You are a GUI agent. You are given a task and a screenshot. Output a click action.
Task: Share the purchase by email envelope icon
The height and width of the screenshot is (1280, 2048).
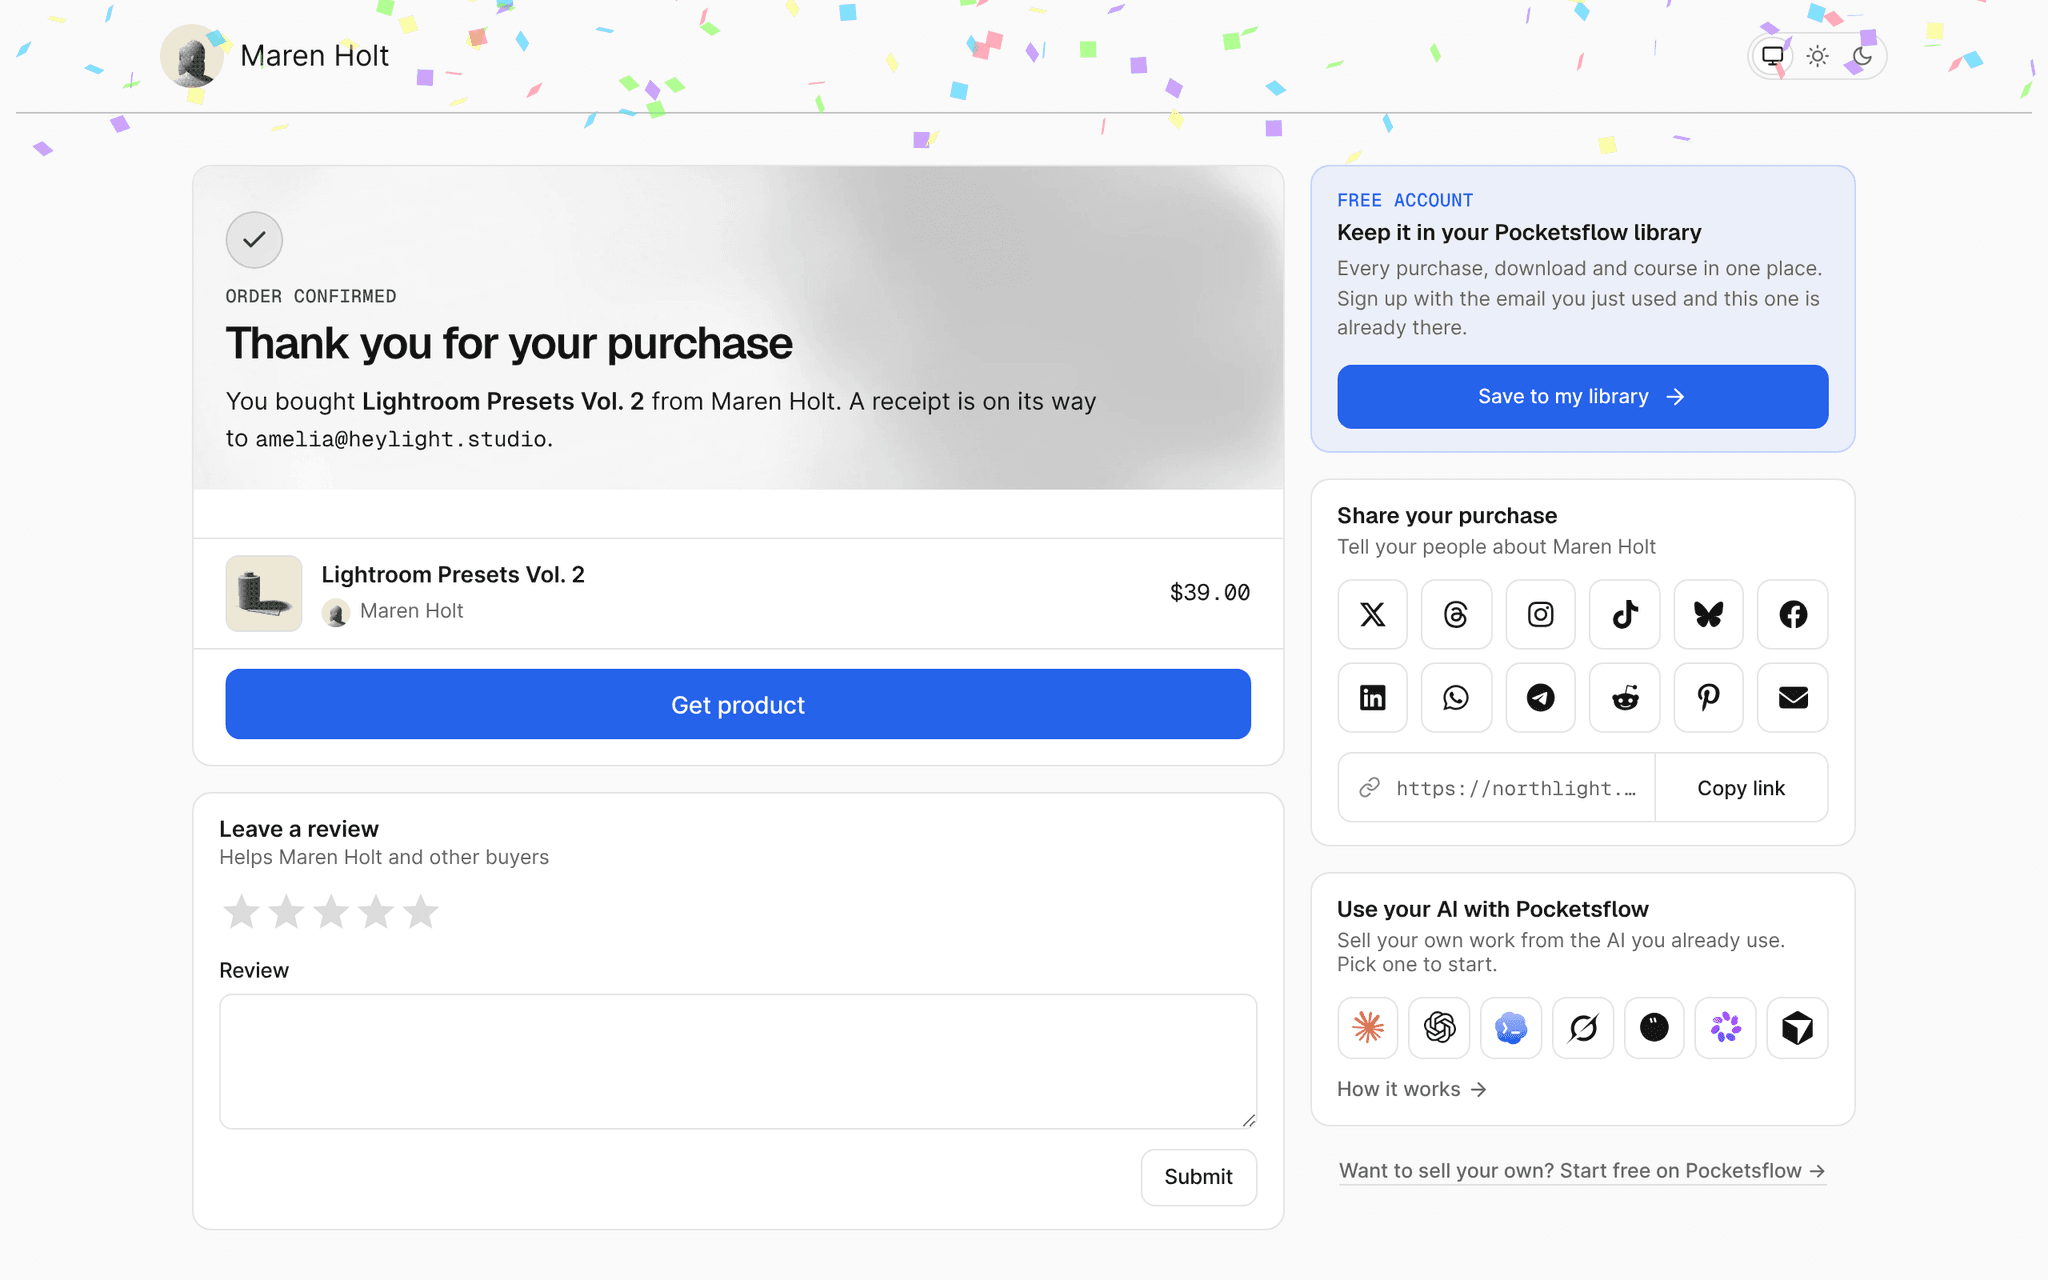tap(1793, 697)
